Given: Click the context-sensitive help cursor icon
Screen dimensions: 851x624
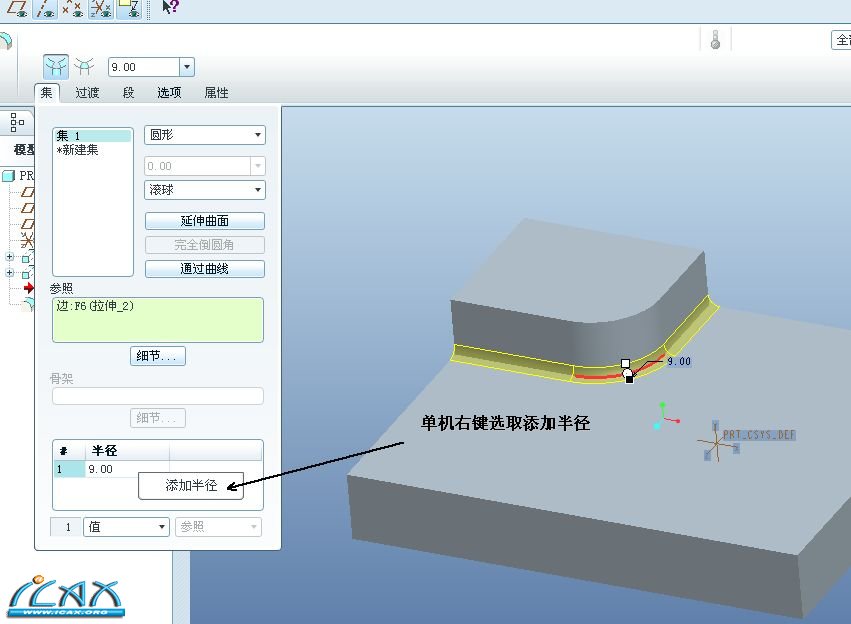Looking at the screenshot, I should click(x=170, y=8).
